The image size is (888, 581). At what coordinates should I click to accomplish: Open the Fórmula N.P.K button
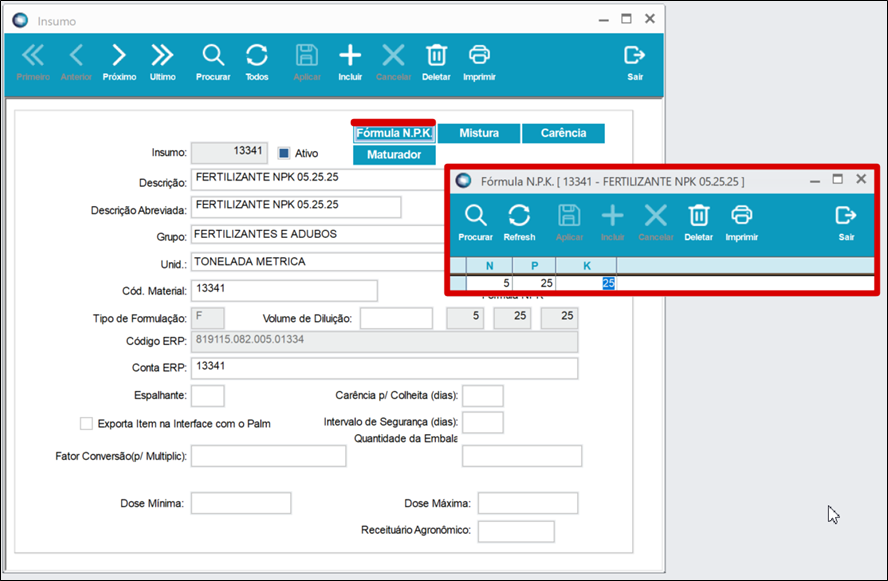pos(394,133)
